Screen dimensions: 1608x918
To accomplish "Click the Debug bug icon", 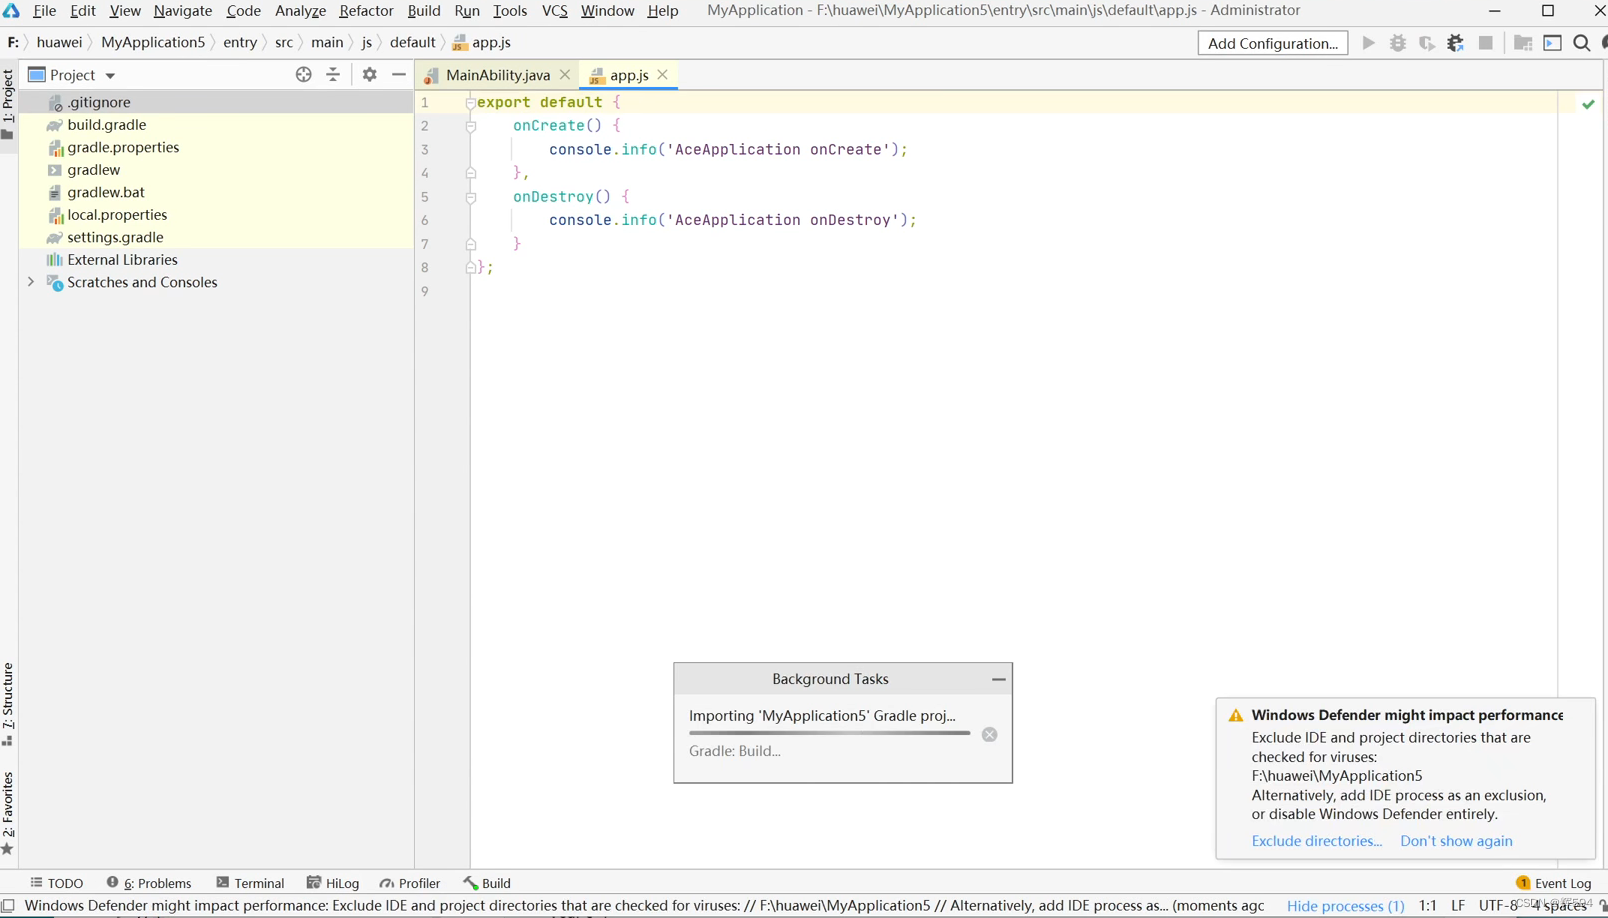I will (x=1398, y=43).
